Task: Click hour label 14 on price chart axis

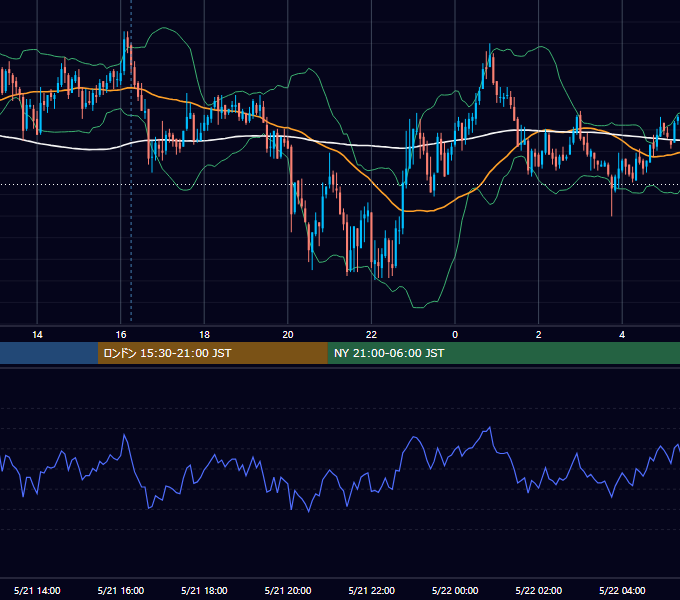Action: coord(37,335)
